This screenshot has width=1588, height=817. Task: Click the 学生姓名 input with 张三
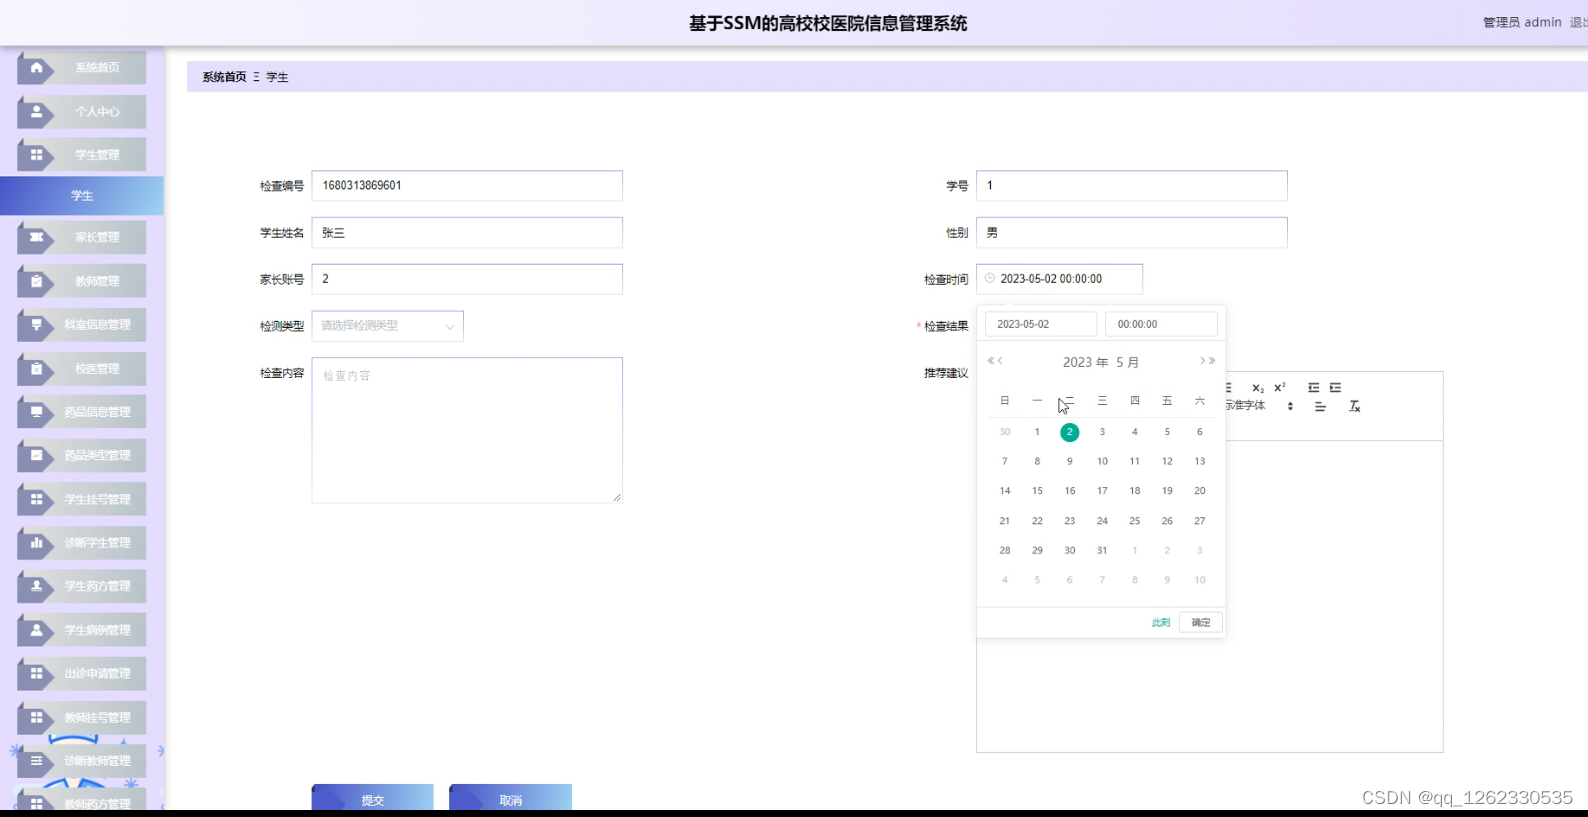point(467,232)
